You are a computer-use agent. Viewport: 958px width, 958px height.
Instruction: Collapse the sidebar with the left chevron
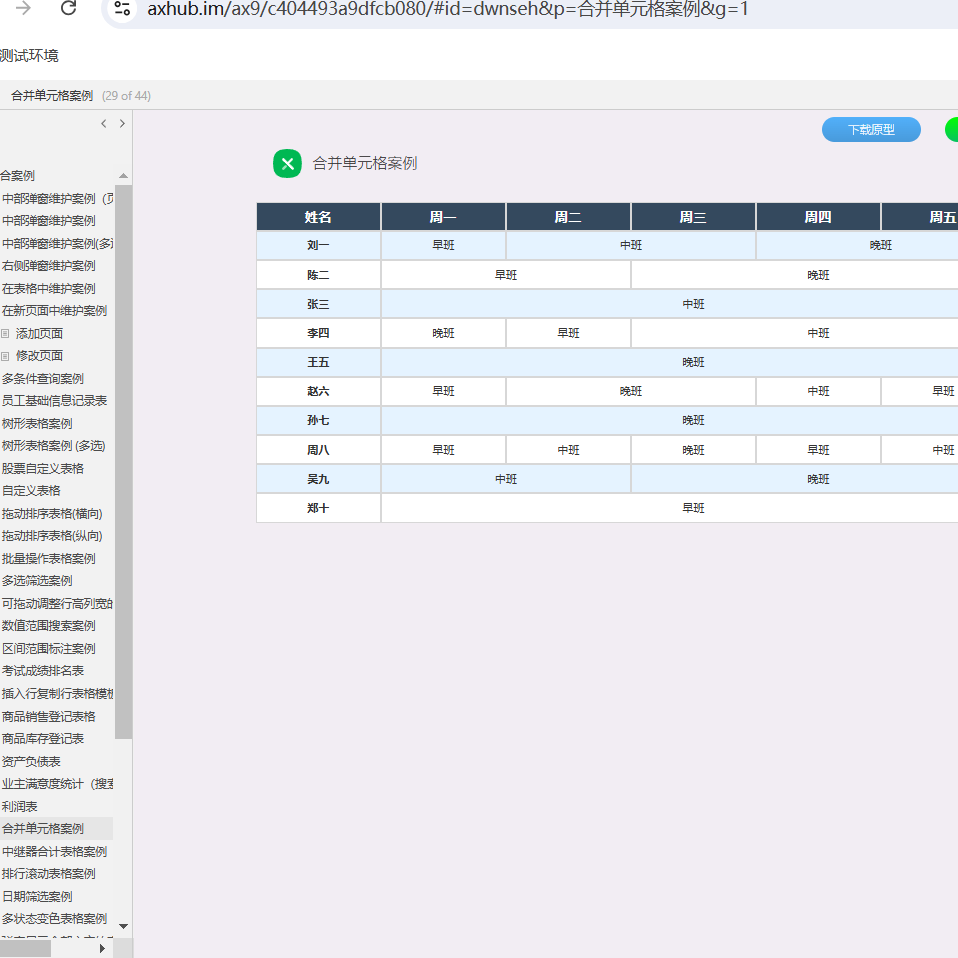coord(103,122)
